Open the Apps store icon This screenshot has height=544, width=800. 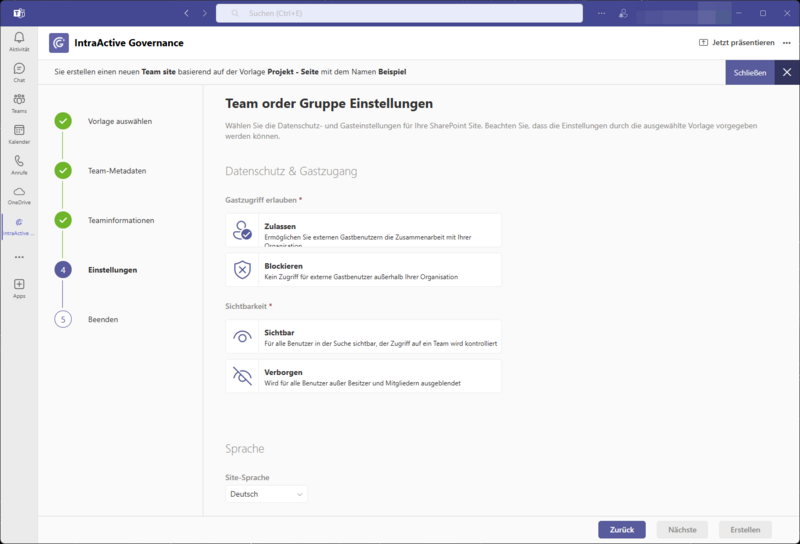18,288
